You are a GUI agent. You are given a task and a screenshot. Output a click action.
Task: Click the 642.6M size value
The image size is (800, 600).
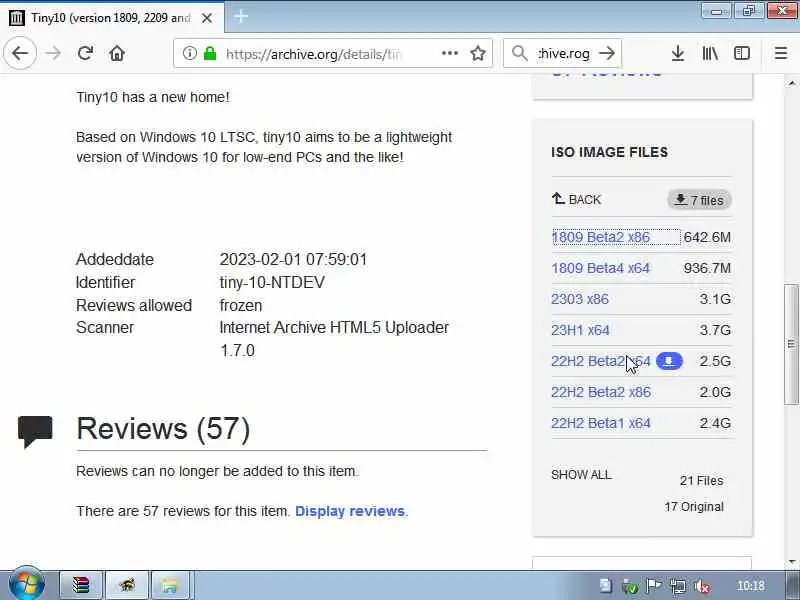pos(707,237)
